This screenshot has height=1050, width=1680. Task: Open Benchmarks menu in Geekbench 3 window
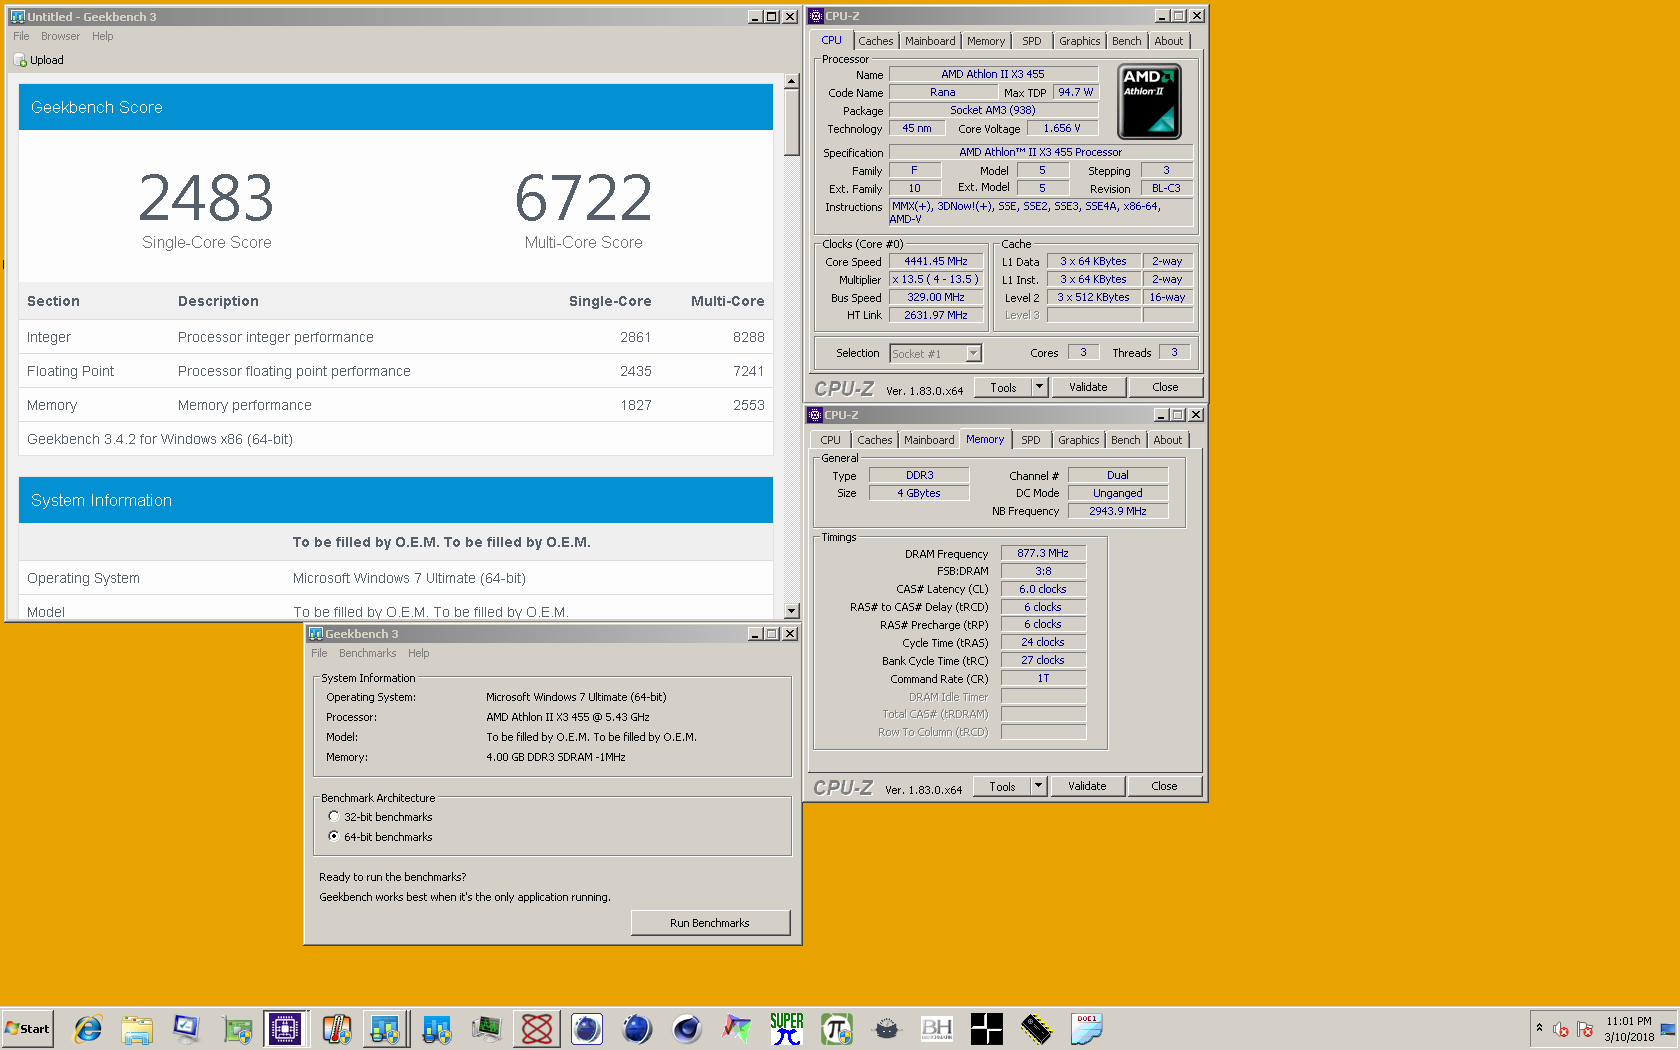coord(367,653)
